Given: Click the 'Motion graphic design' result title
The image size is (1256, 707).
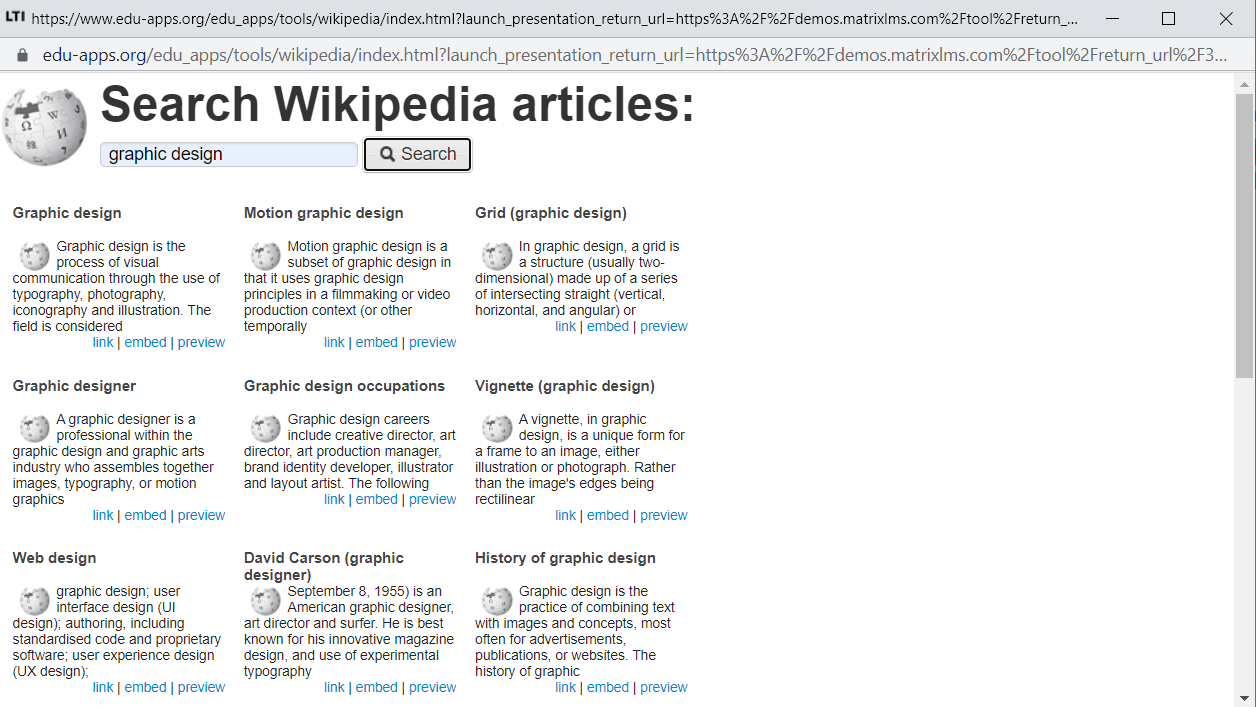Looking at the screenshot, I should (x=324, y=213).
